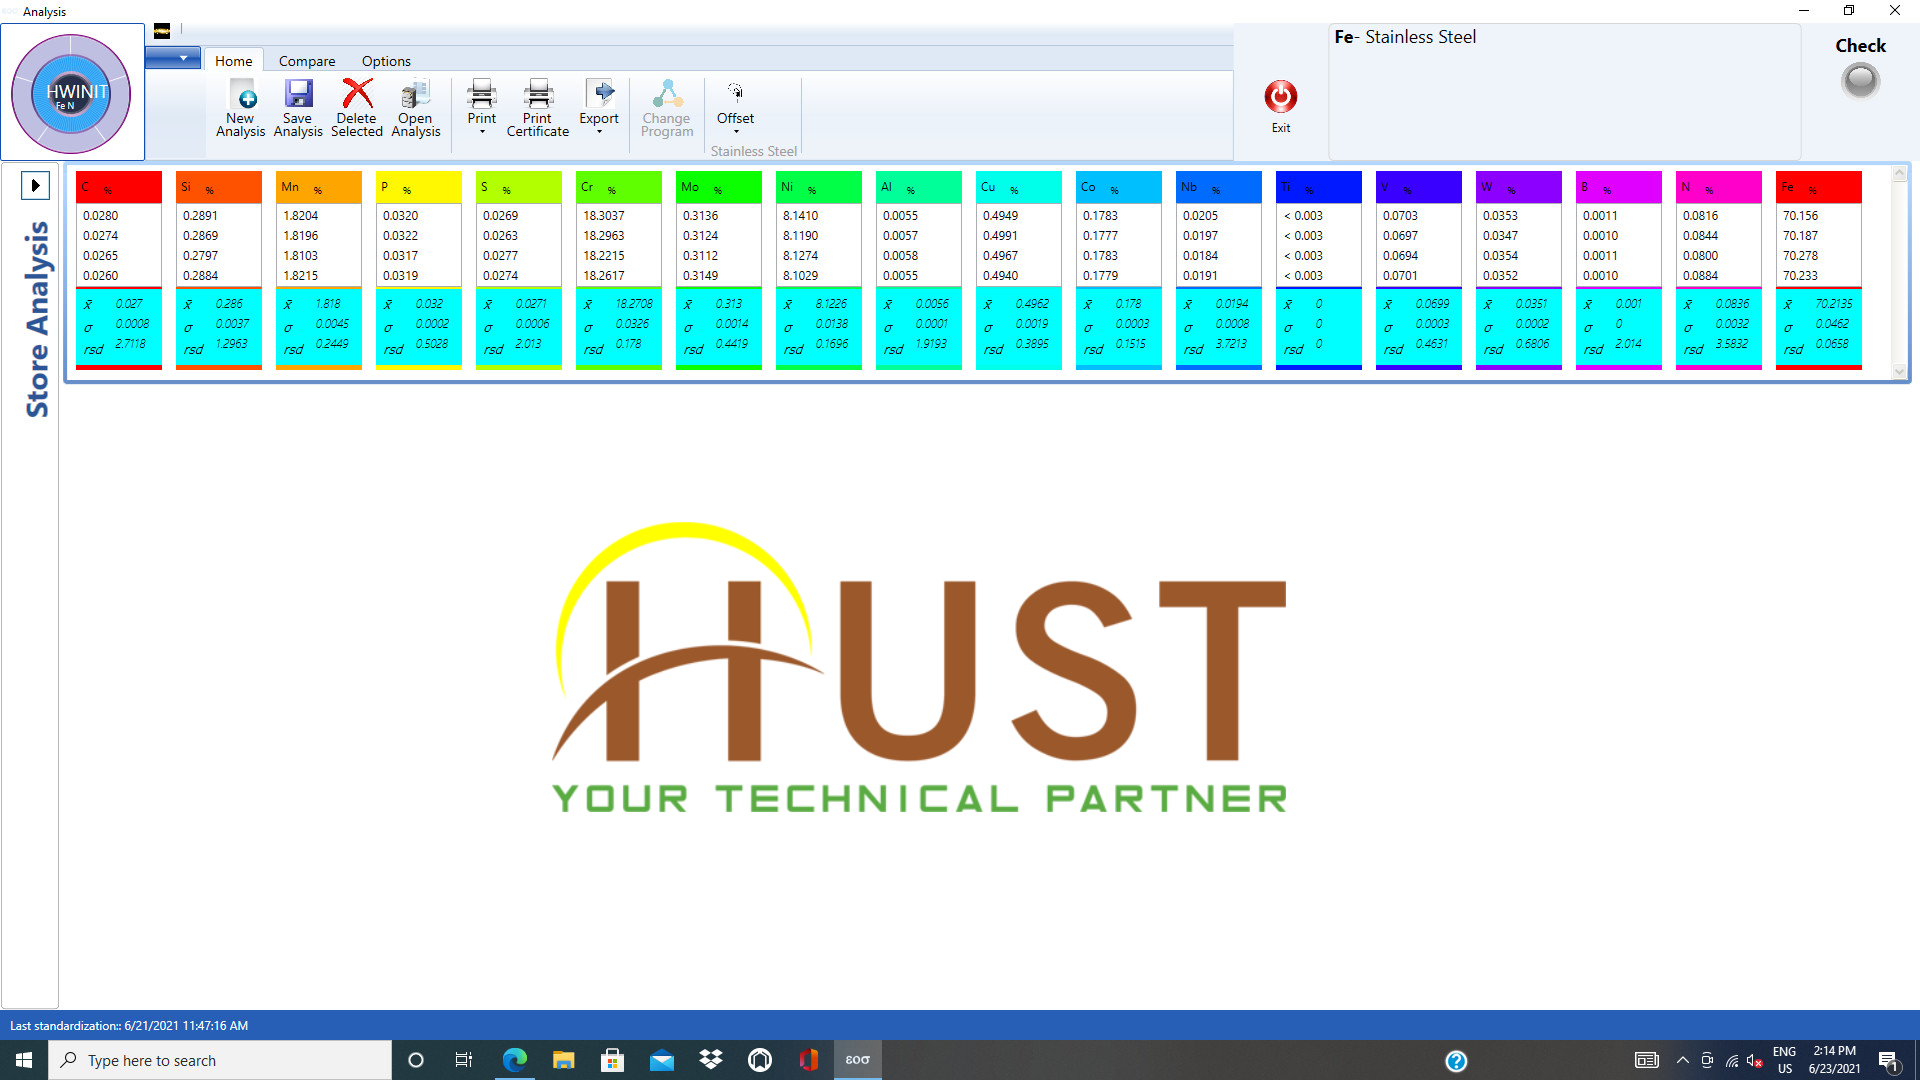This screenshot has width=1920, height=1080.
Task: Click Fe mean value 70.2135
Action: click(1834, 304)
